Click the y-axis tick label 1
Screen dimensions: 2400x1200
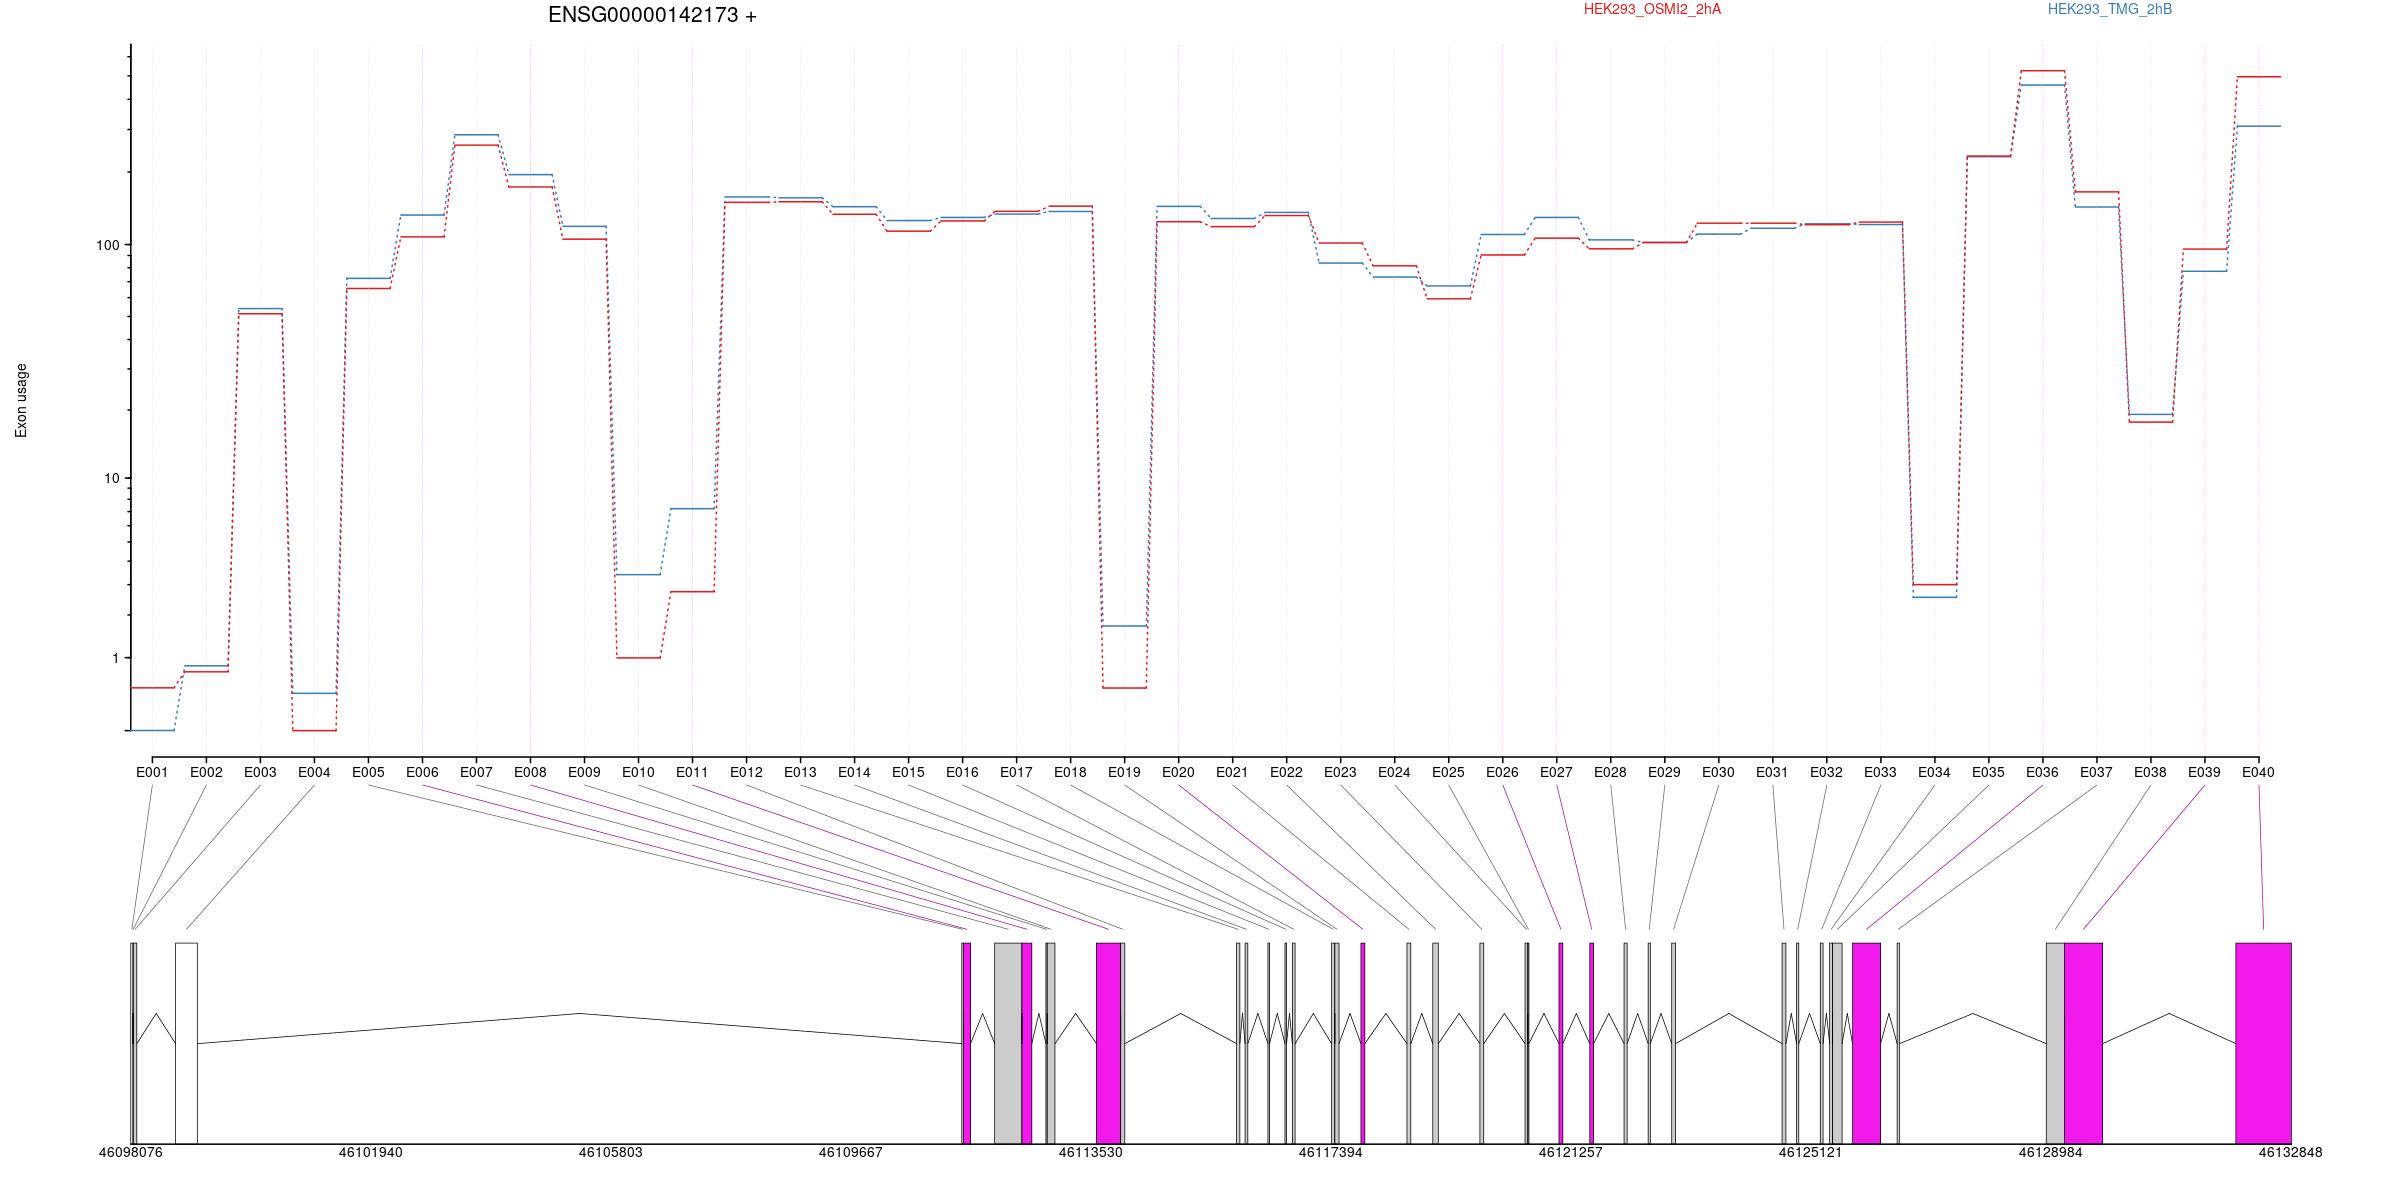(x=115, y=658)
